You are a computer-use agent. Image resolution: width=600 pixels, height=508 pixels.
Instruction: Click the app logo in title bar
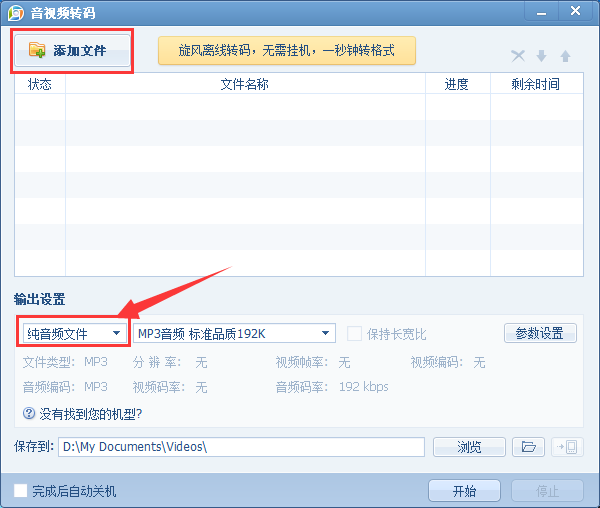click(x=16, y=13)
